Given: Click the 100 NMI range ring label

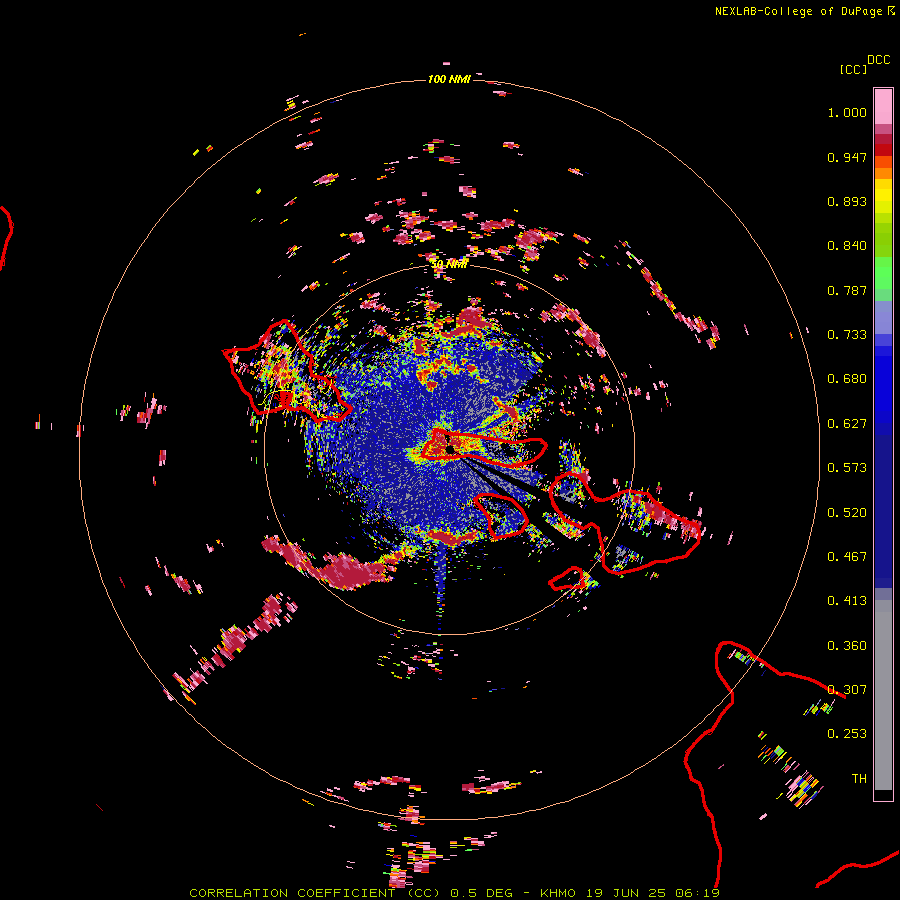Looking at the screenshot, I should click(449, 79).
